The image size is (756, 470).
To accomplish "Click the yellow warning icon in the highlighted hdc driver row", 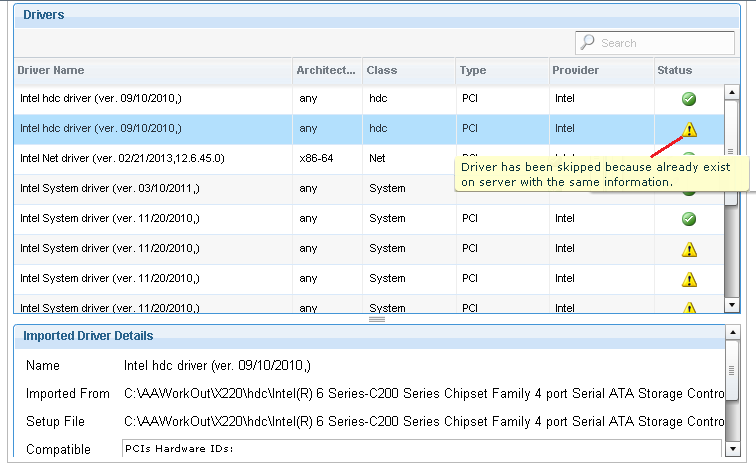I will [x=689, y=129].
